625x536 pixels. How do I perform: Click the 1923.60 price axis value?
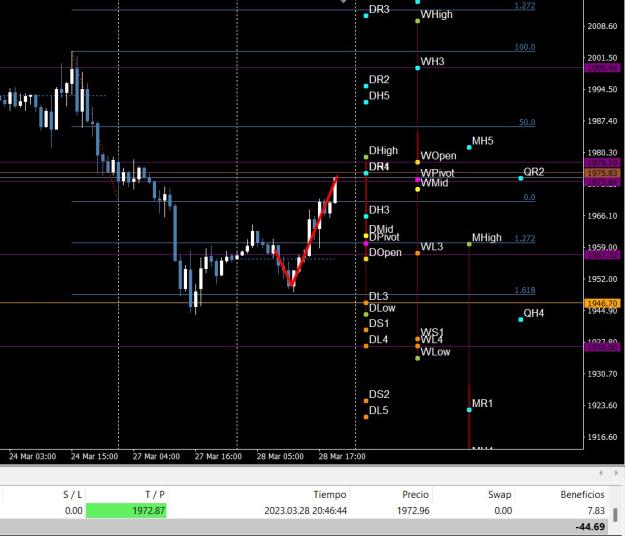point(602,405)
